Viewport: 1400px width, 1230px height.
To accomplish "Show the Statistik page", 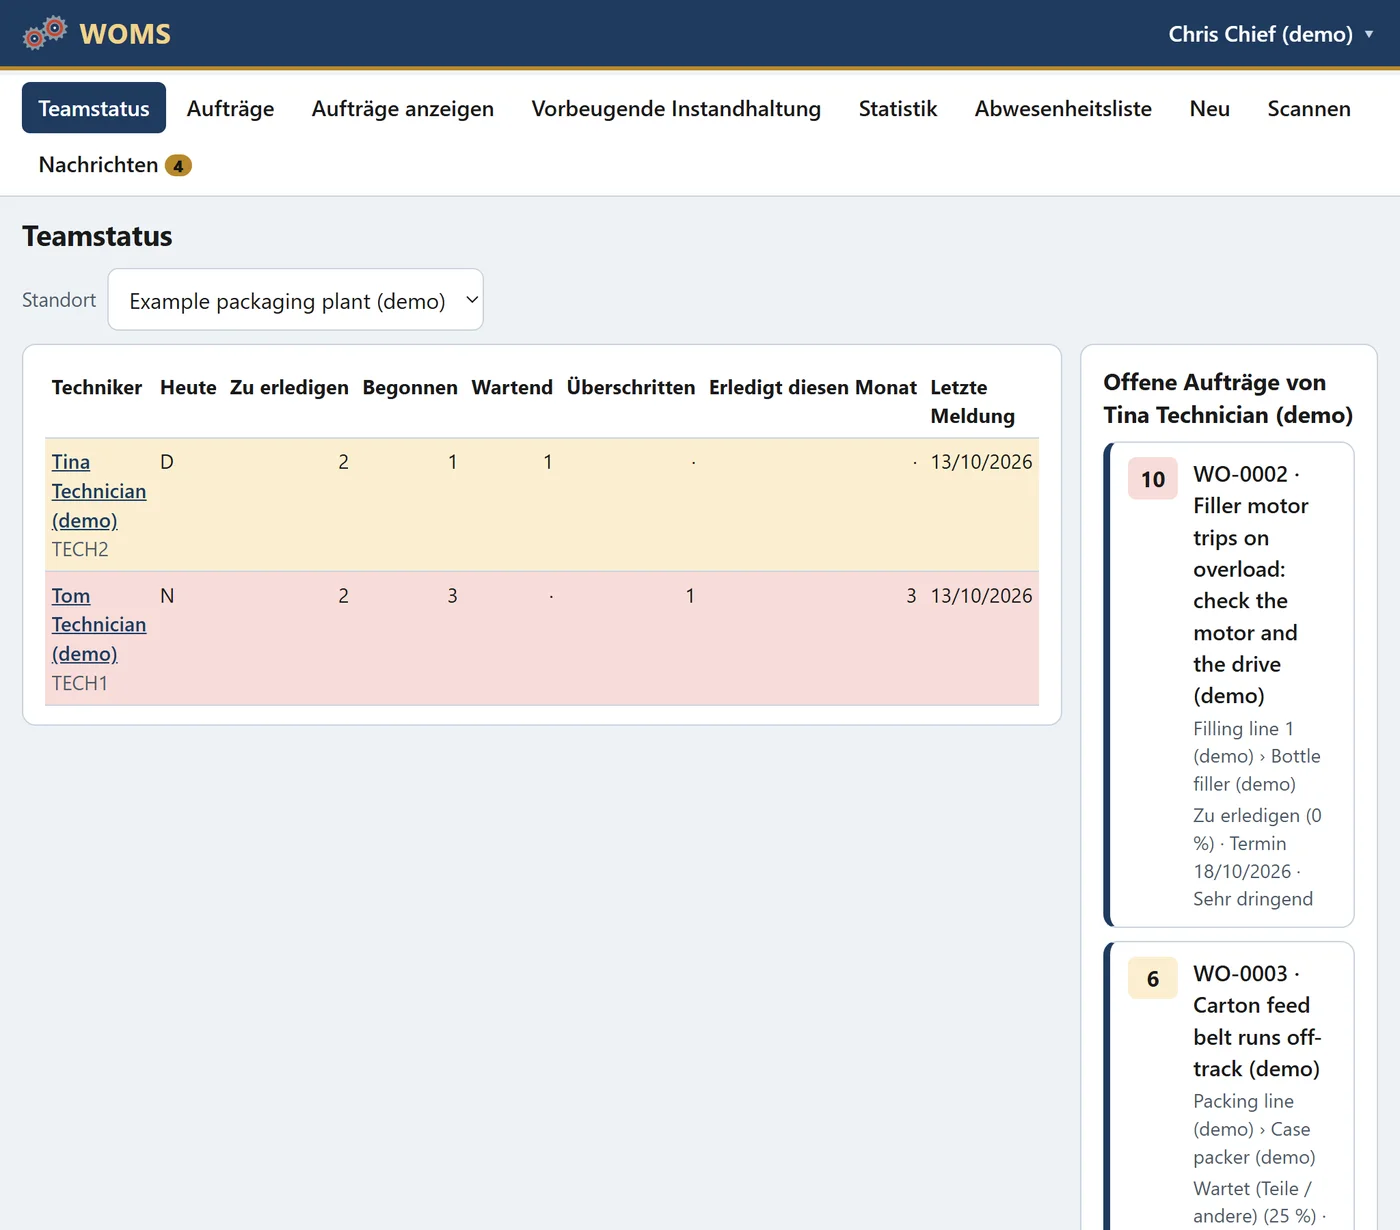I will pyautogui.click(x=898, y=108).
